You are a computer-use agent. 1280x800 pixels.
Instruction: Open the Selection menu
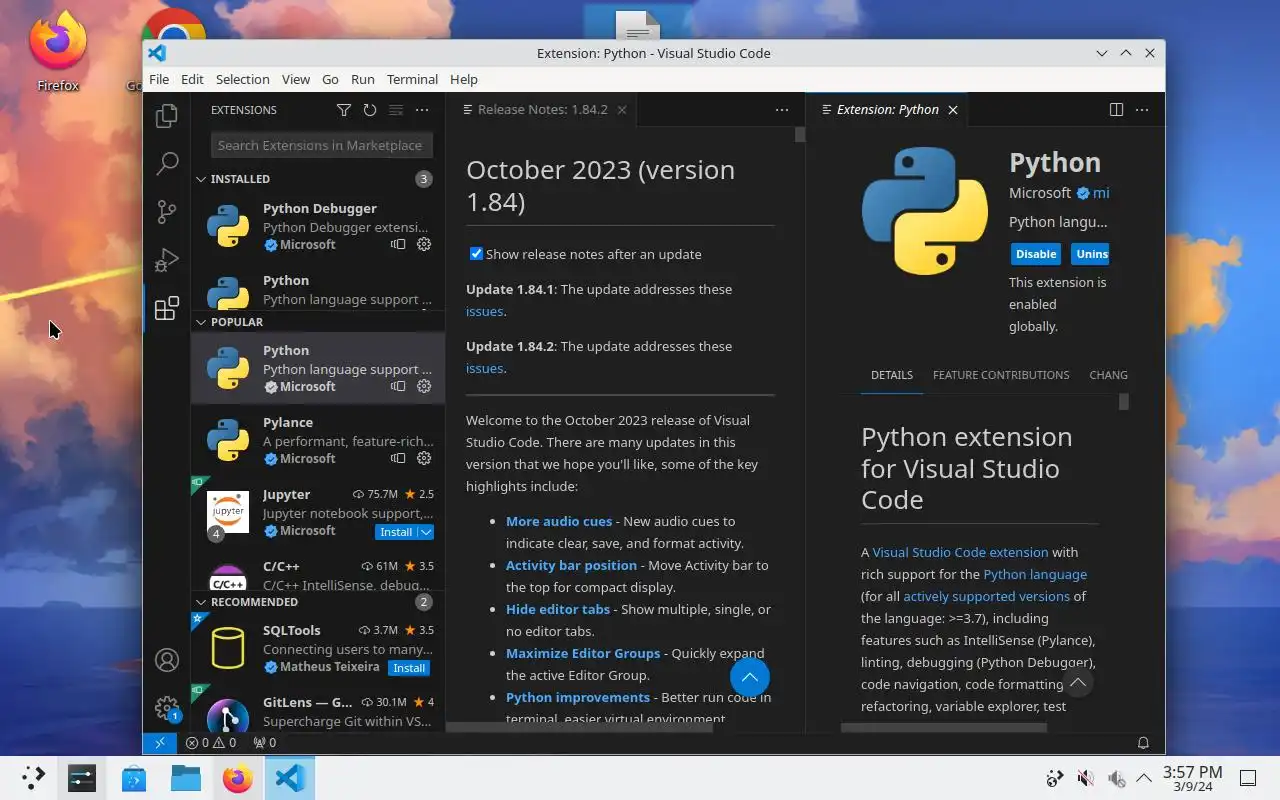tap(243, 79)
